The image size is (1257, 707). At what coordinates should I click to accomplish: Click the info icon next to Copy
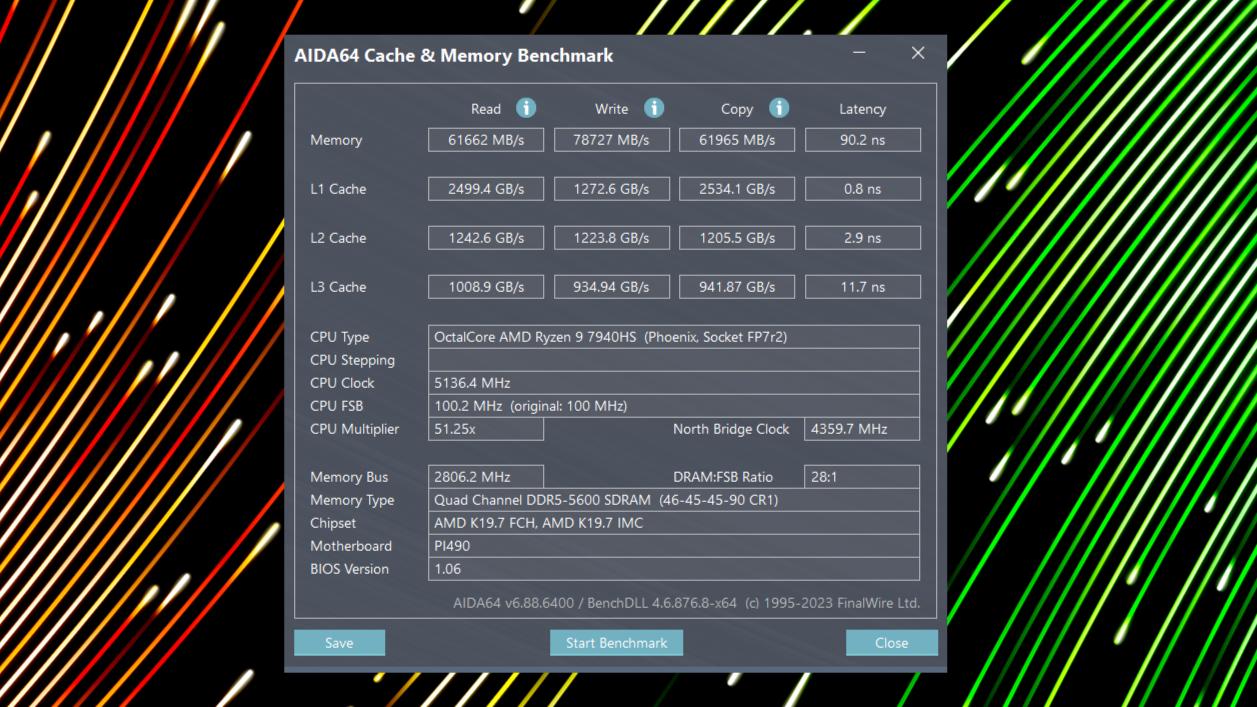coord(779,108)
